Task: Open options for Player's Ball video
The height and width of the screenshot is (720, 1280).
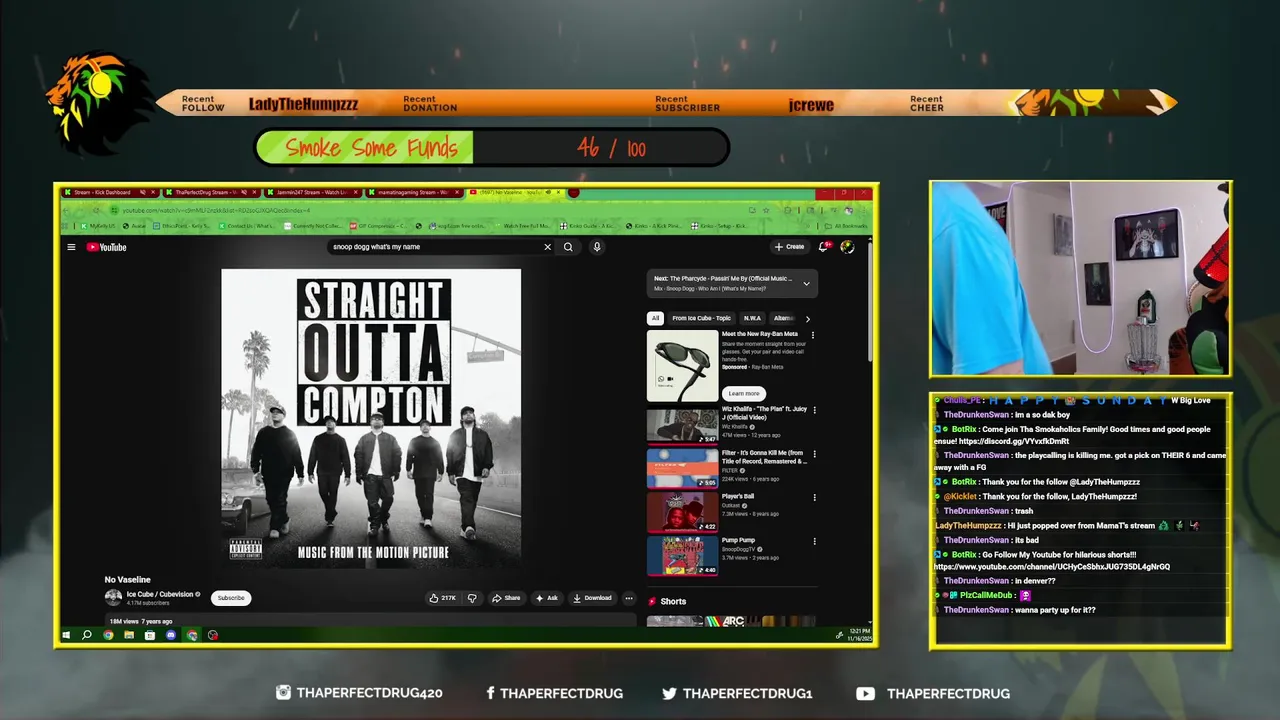Action: tap(814, 497)
